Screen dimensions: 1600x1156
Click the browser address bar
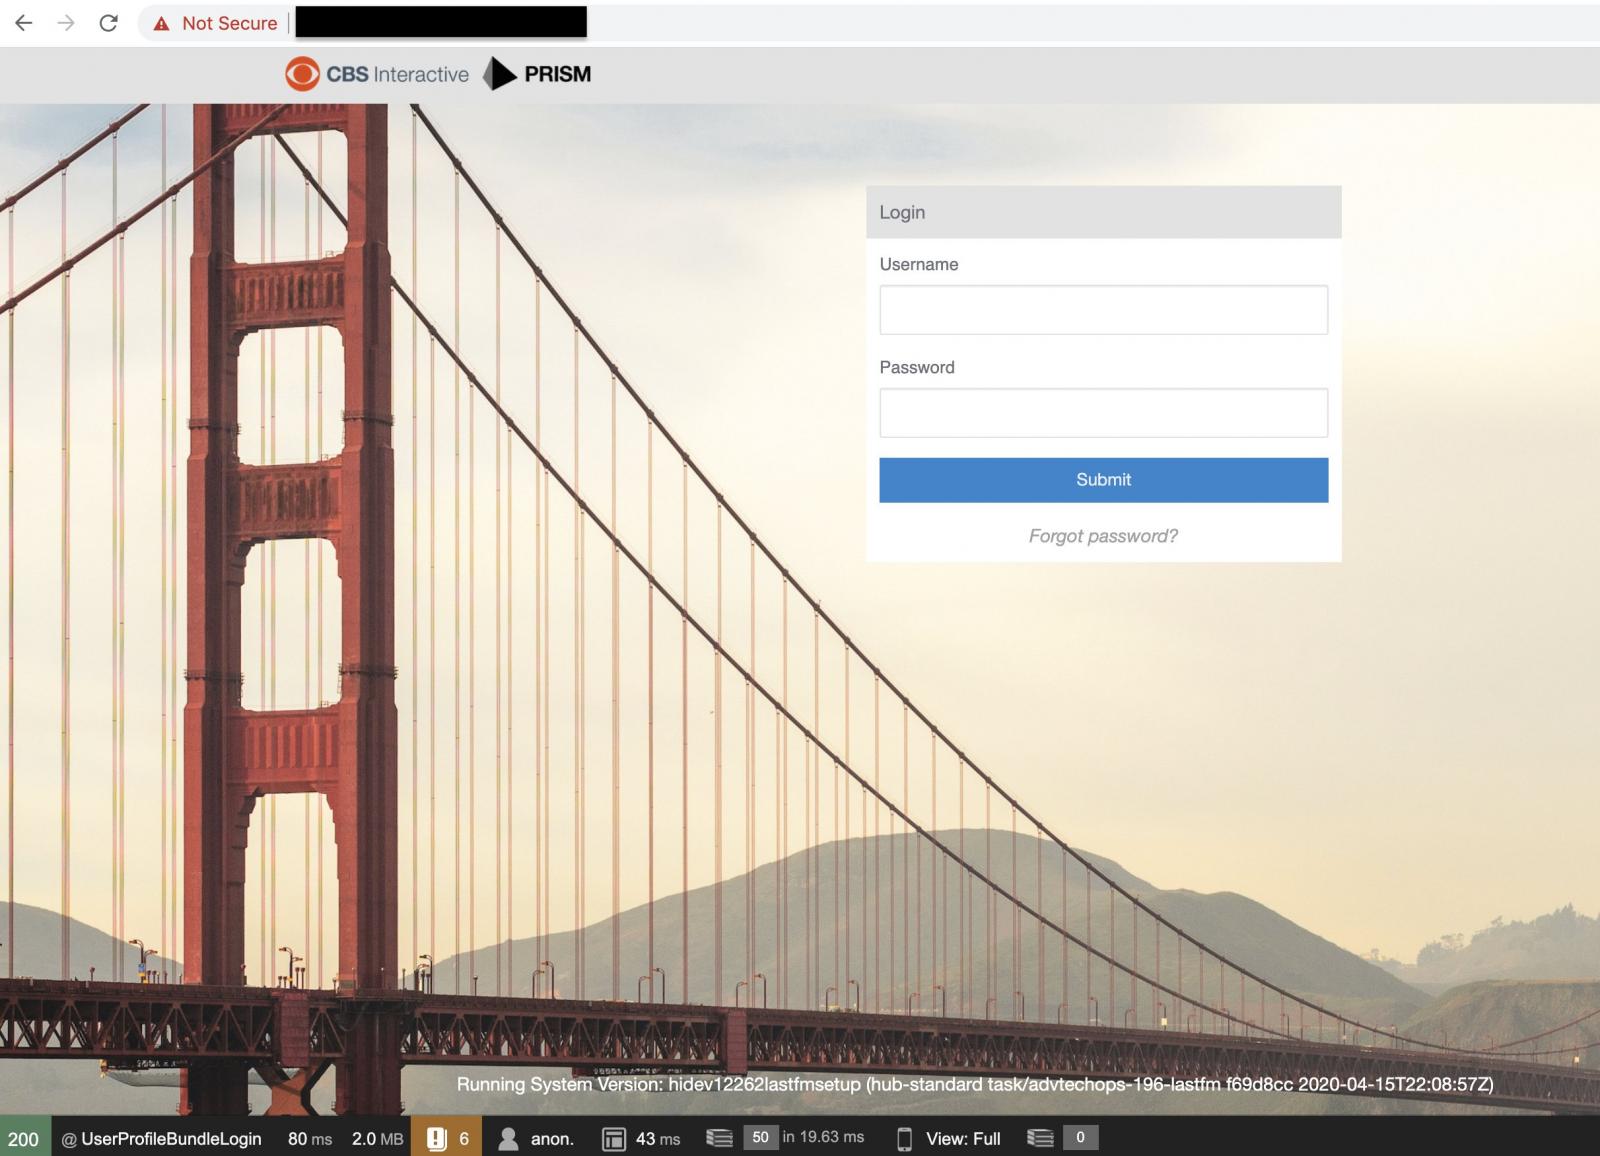click(440, 22)
